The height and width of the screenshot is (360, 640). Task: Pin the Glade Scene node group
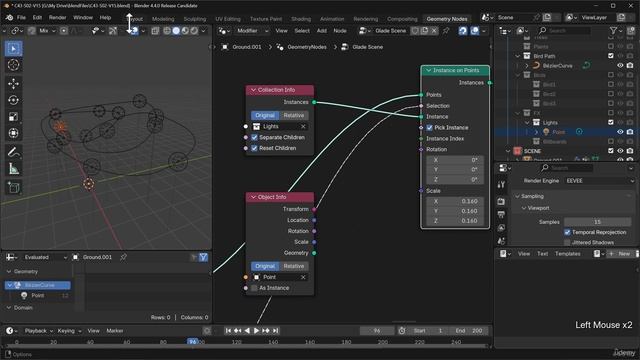coord(446,31)
